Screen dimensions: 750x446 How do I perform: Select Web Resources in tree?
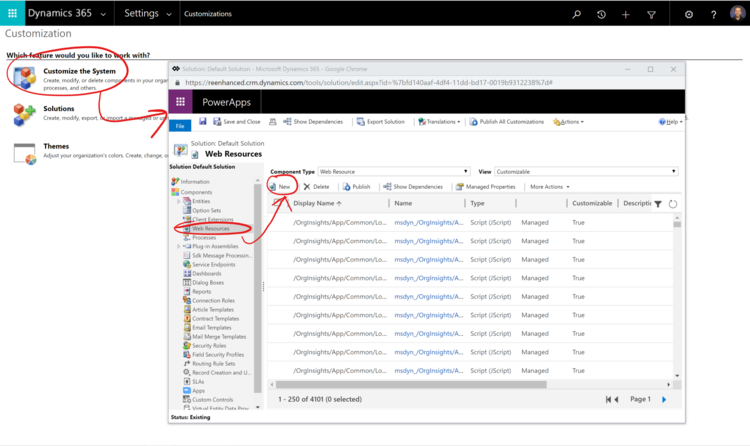(x=210, y=229)
